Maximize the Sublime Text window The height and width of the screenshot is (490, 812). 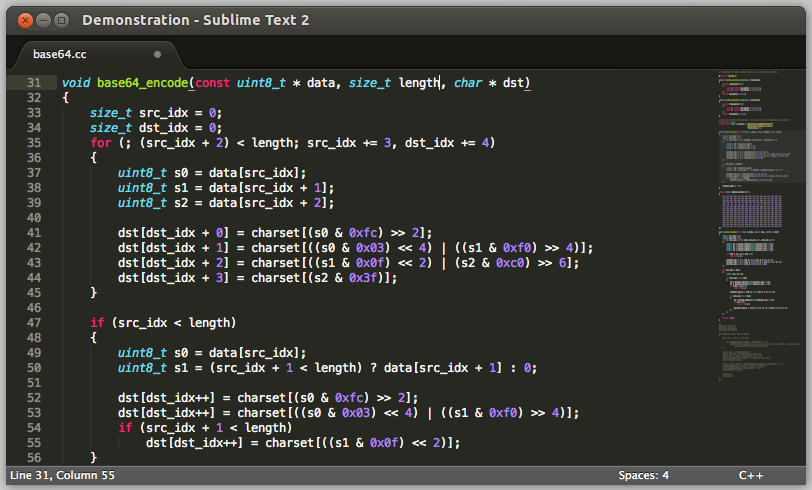pyautogui.click(x=62, y=20)
